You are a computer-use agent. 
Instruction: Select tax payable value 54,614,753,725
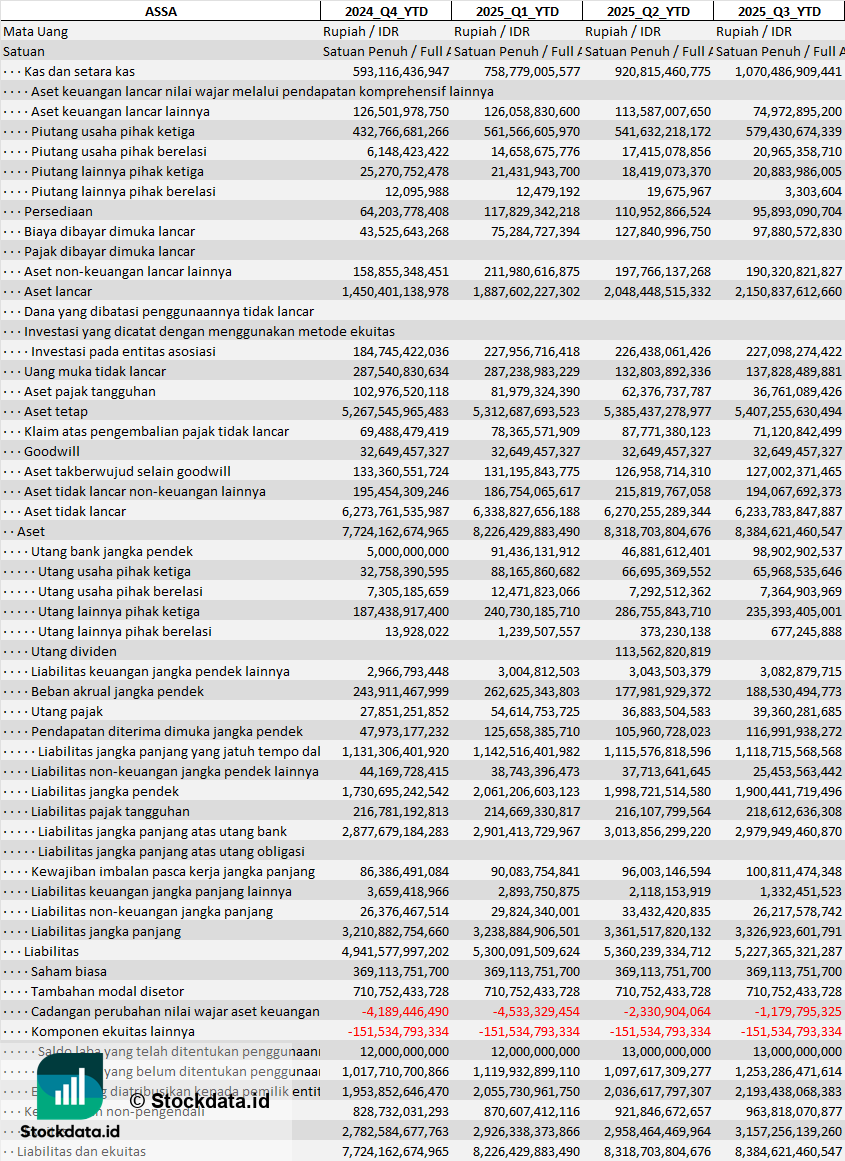click(535, 712)
